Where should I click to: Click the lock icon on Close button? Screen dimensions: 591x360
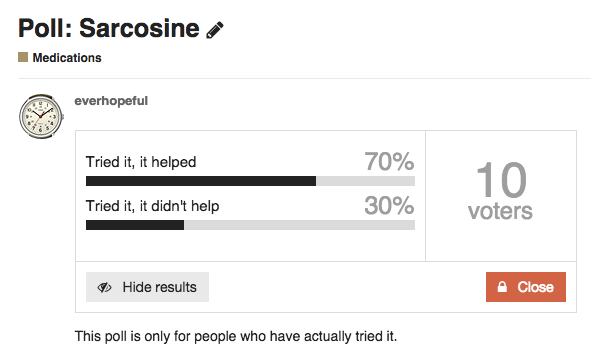[x=502, y=286]
